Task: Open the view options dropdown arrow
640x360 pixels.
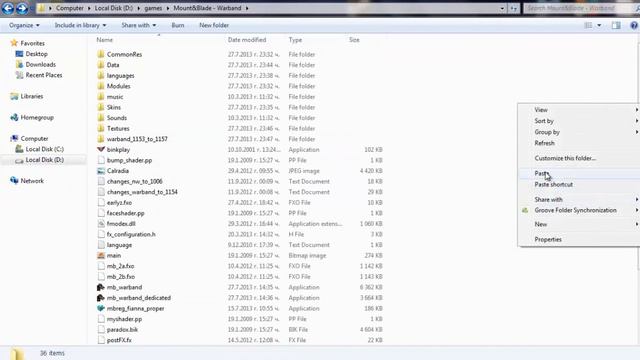Action: click(599, 25)
